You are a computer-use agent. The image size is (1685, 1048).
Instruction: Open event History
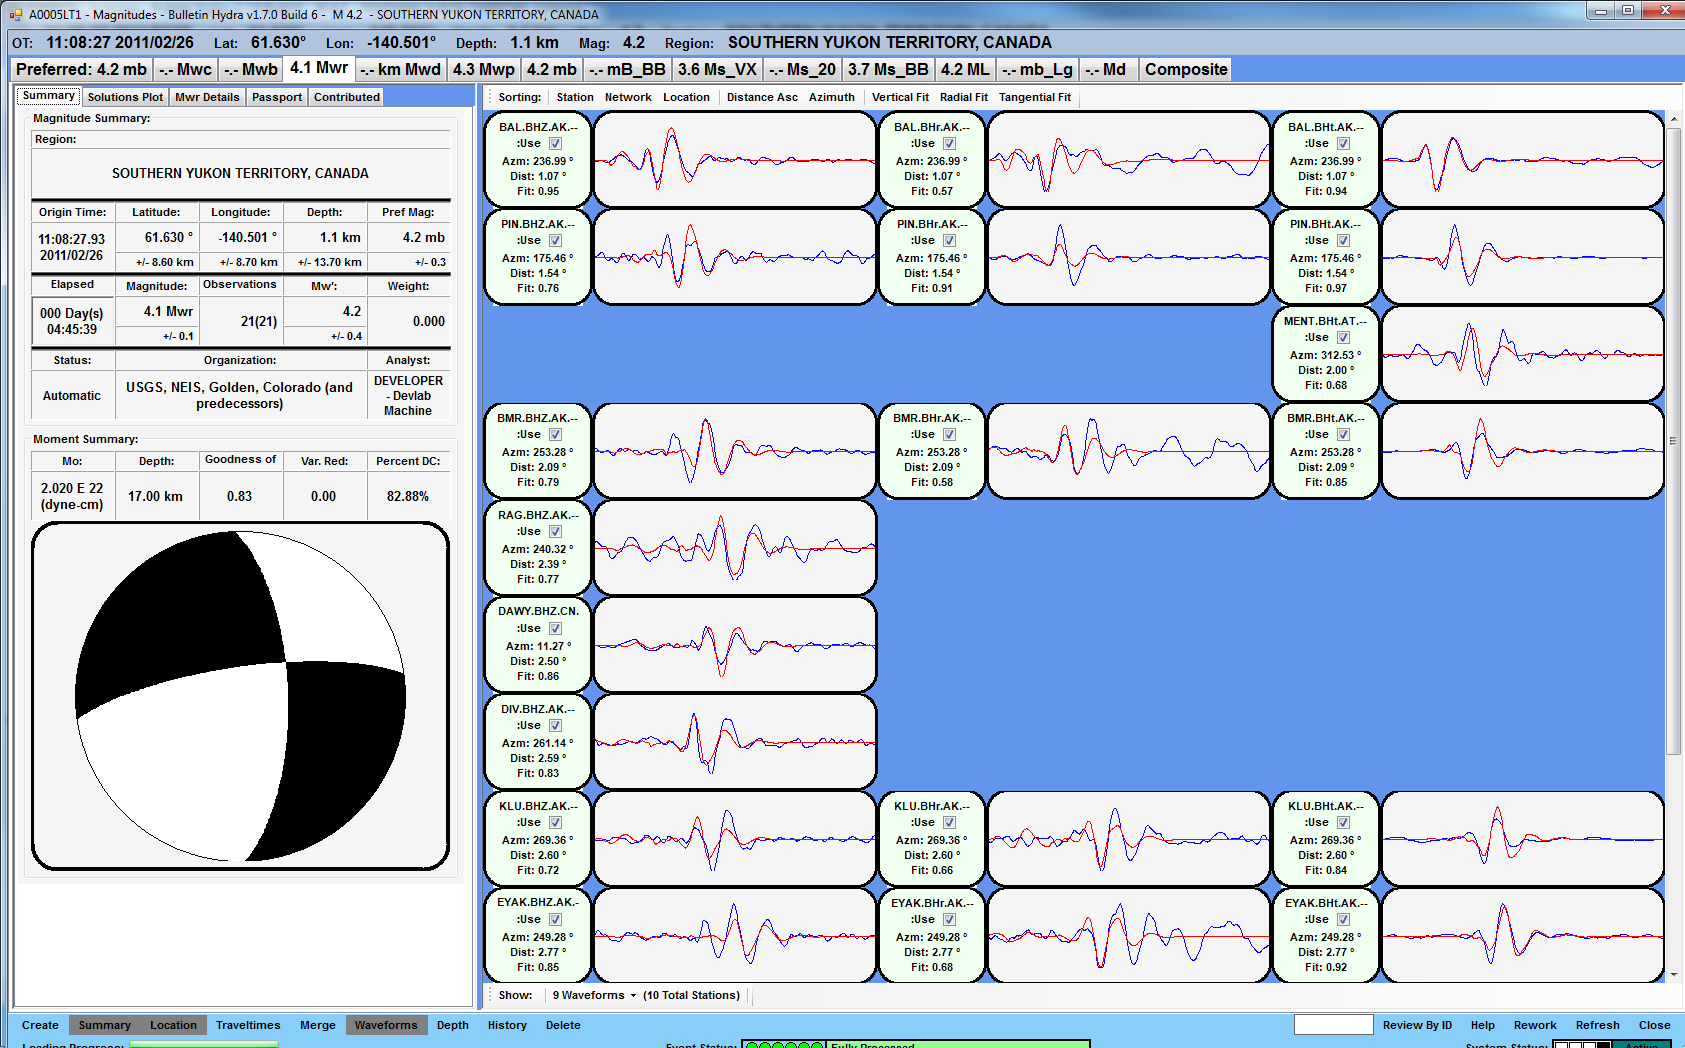[507, 1025]
